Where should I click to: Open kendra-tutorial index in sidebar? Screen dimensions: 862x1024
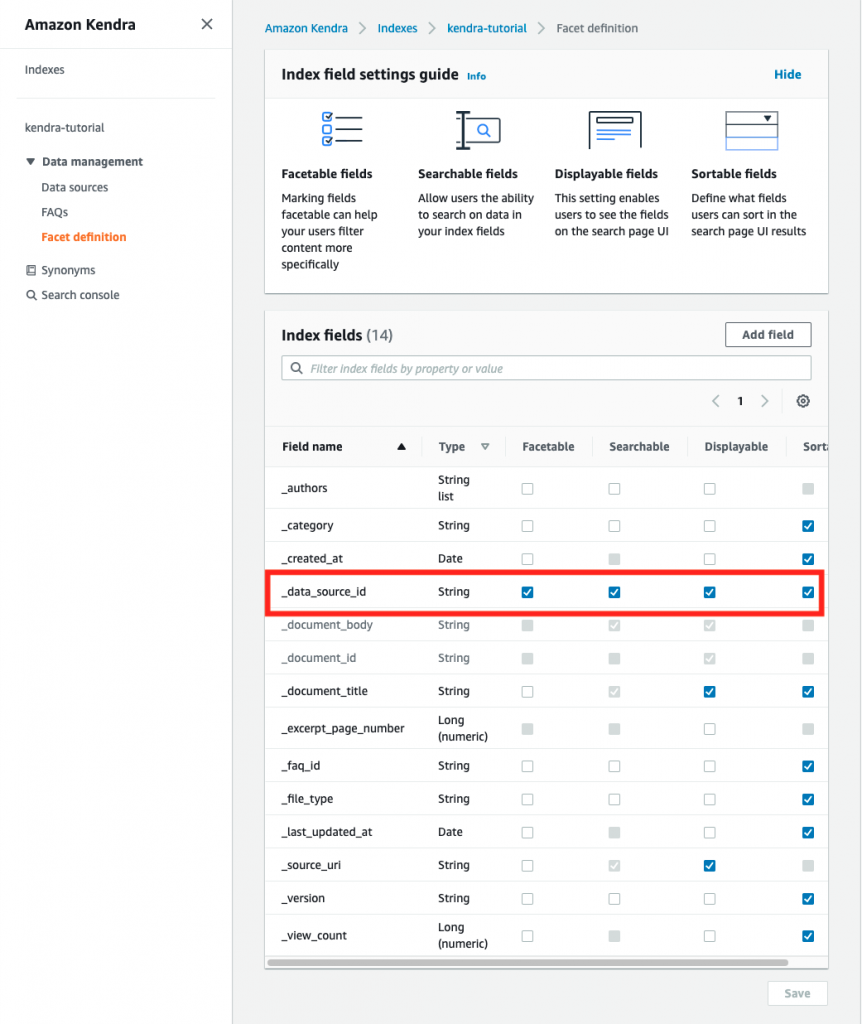click(65, 127)
